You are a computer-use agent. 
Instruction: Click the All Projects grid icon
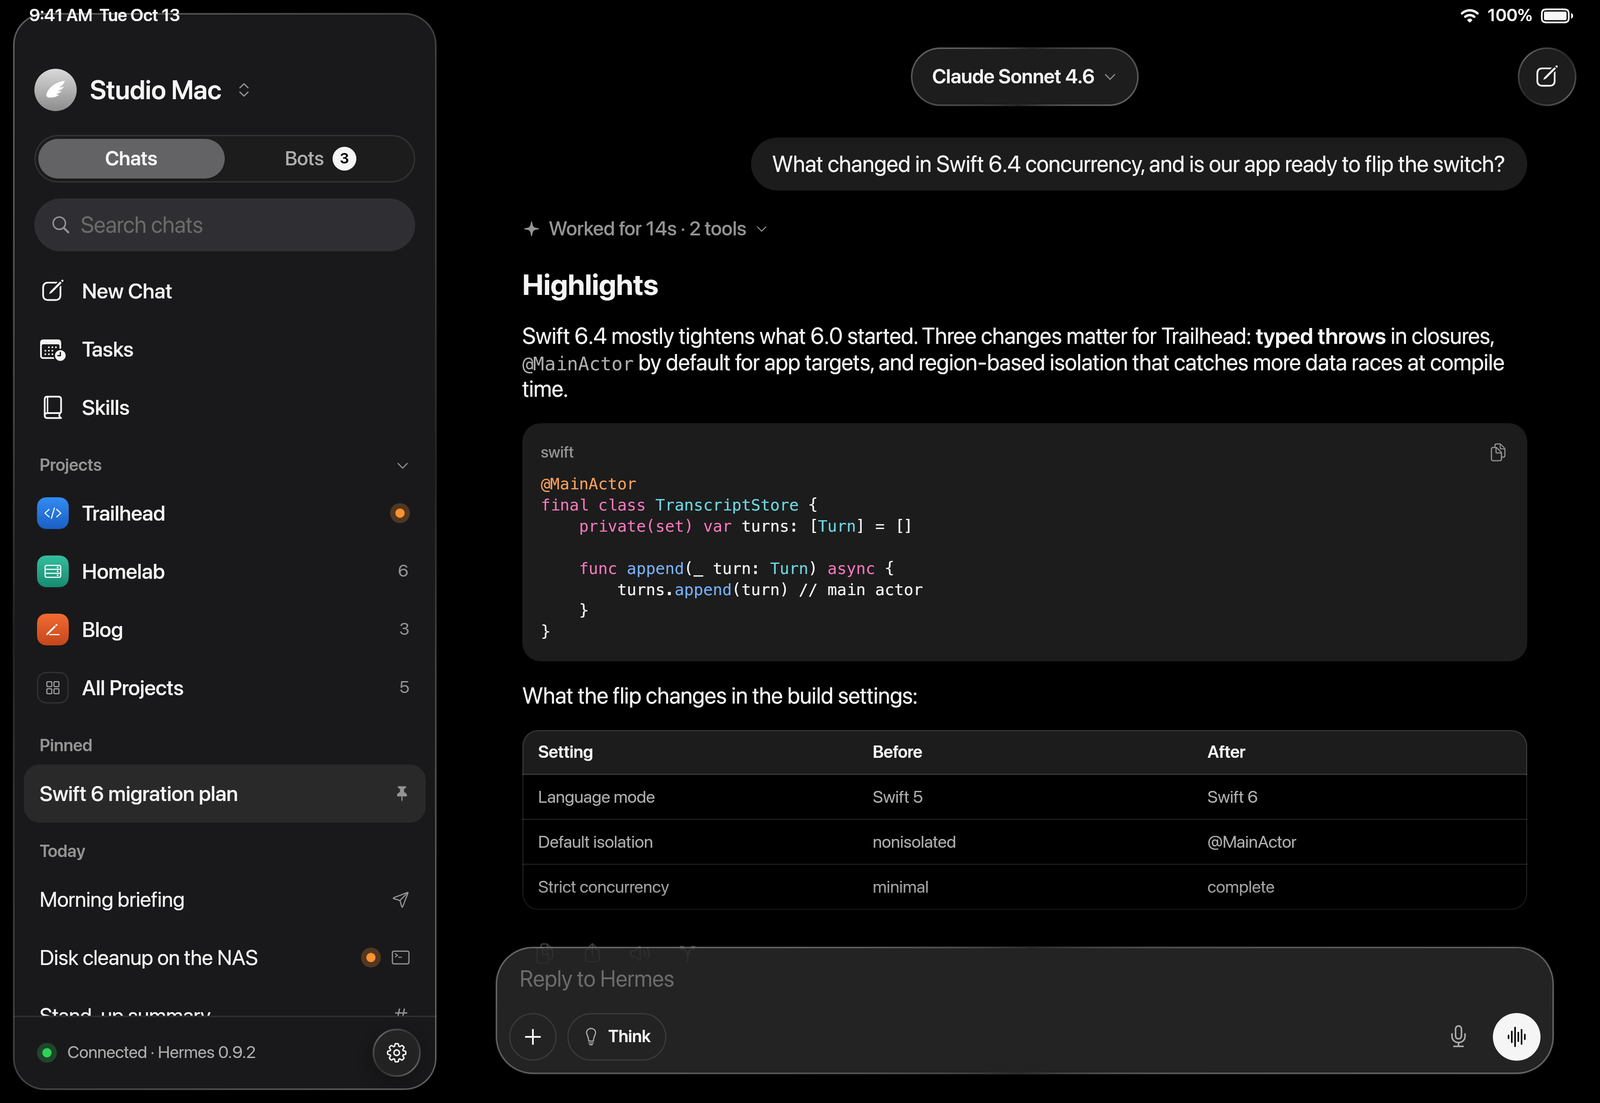pos(53,688)
